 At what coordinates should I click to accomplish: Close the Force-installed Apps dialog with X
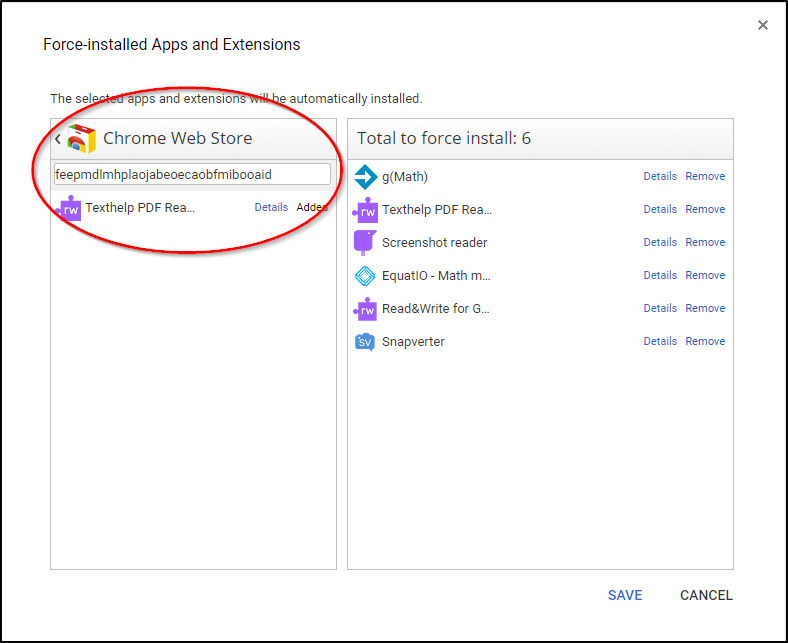pyautogui.click(x=762, y=25)
